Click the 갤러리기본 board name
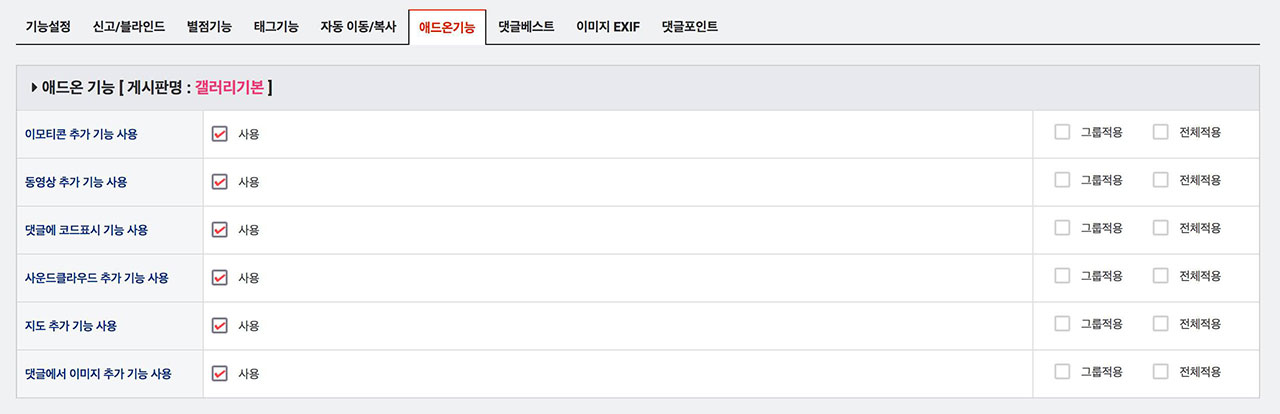Viewport: 1280px width, 414px height. (229, 88)
